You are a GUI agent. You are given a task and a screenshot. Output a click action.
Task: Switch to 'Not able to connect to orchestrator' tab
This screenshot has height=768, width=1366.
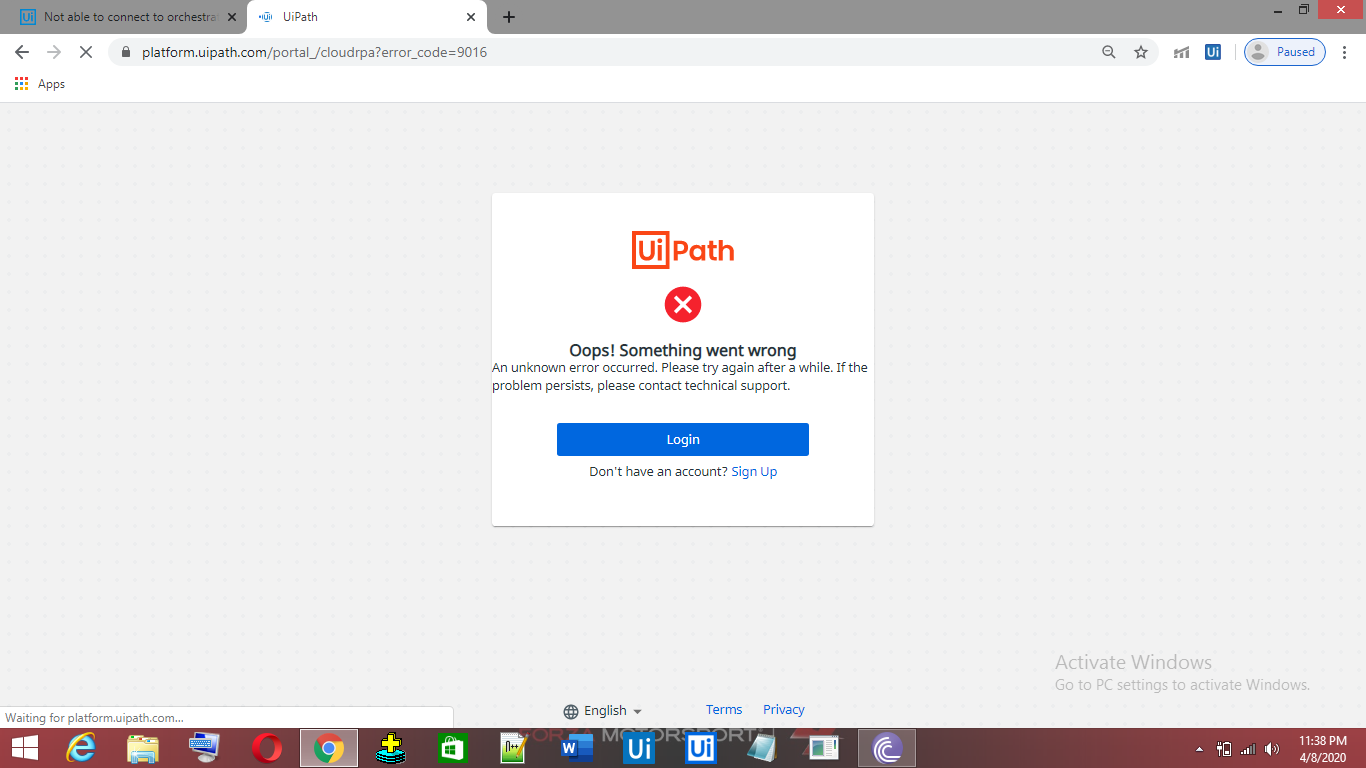pyautogui.click(x=125, y=17)
